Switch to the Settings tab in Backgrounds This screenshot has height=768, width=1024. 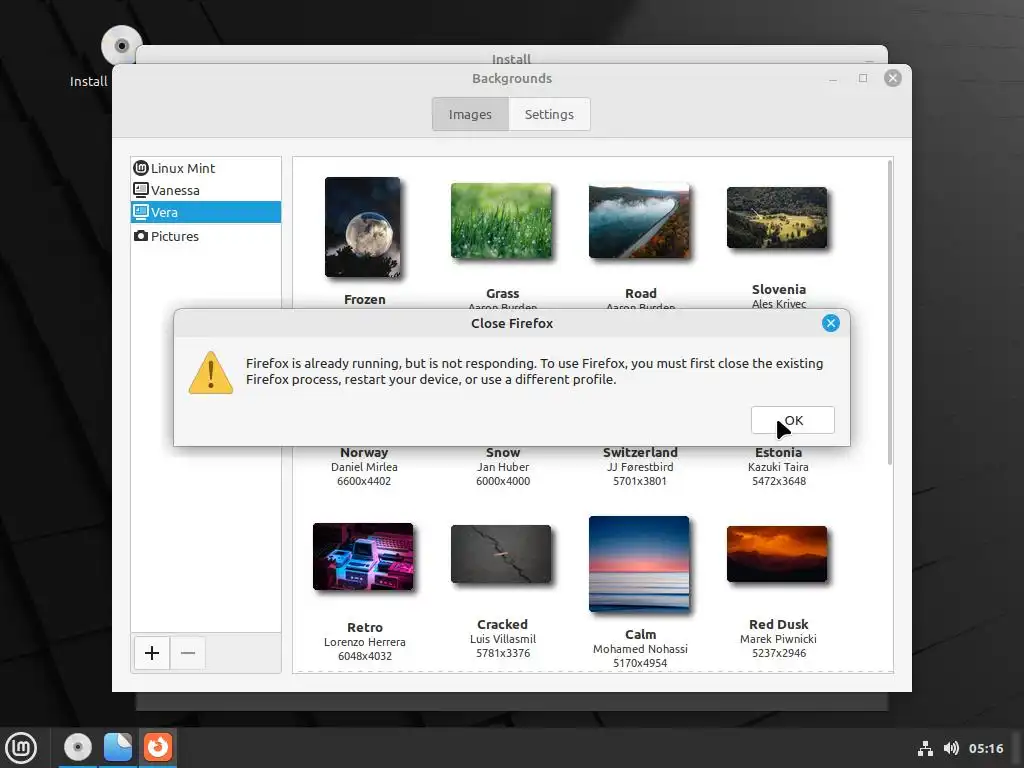(549, 114)
